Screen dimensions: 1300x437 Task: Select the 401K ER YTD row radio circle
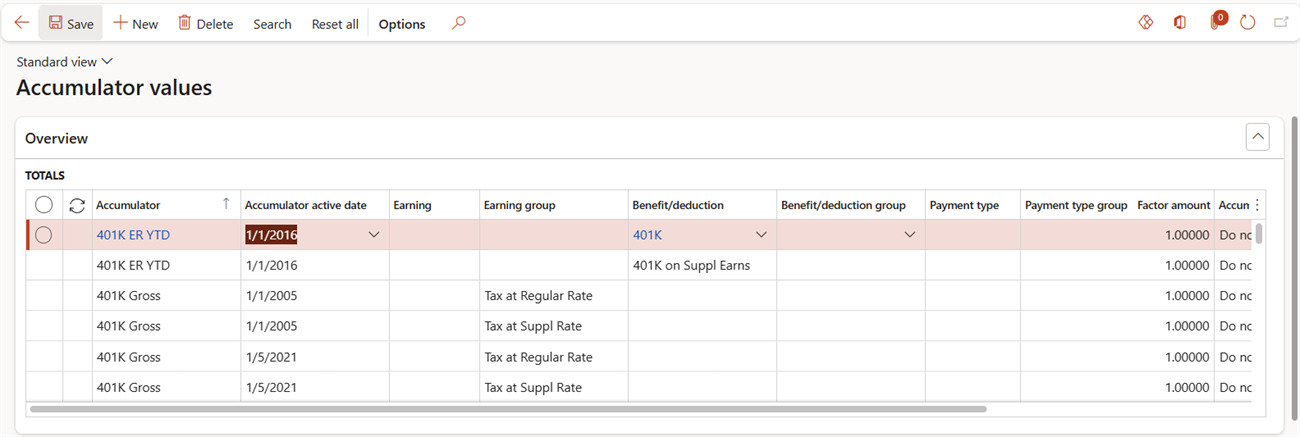tap(44, 235)
